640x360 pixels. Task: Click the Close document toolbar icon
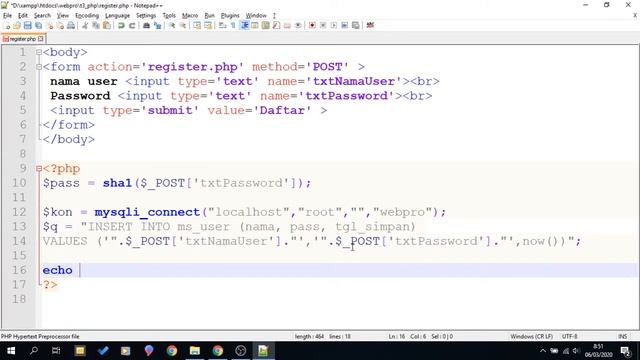(49, 26)
